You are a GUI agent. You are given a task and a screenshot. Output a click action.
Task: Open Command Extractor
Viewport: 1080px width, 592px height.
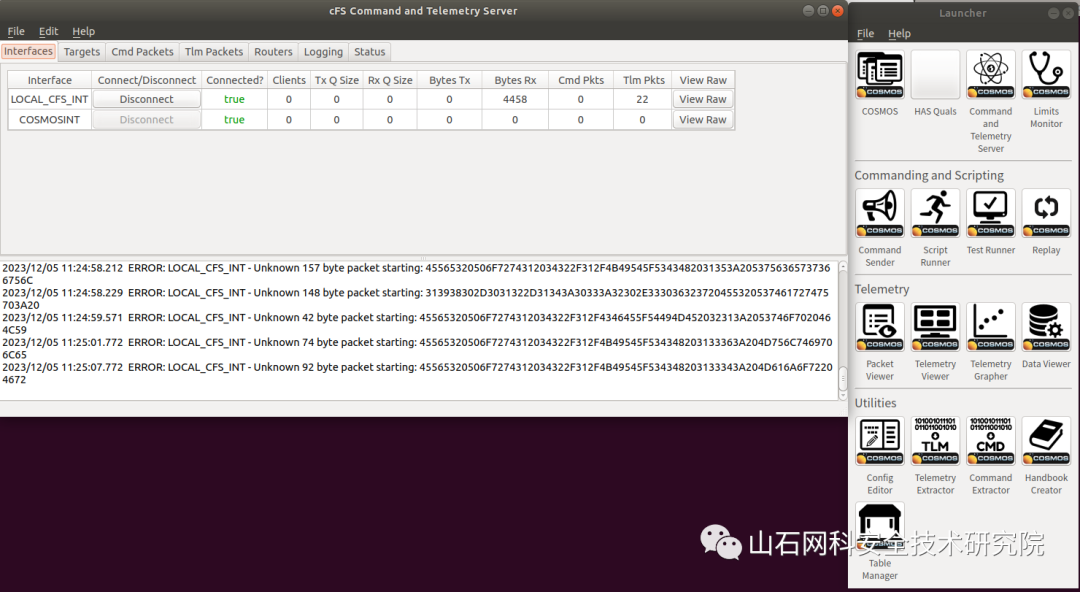pyautogui.click(x=990, y=440)
